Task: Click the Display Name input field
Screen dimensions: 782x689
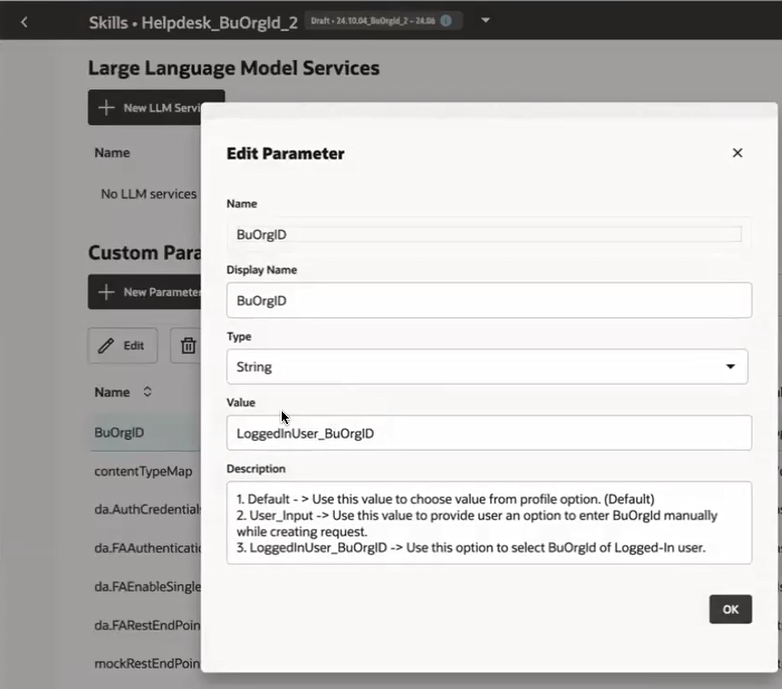Action: coord(489,301)
